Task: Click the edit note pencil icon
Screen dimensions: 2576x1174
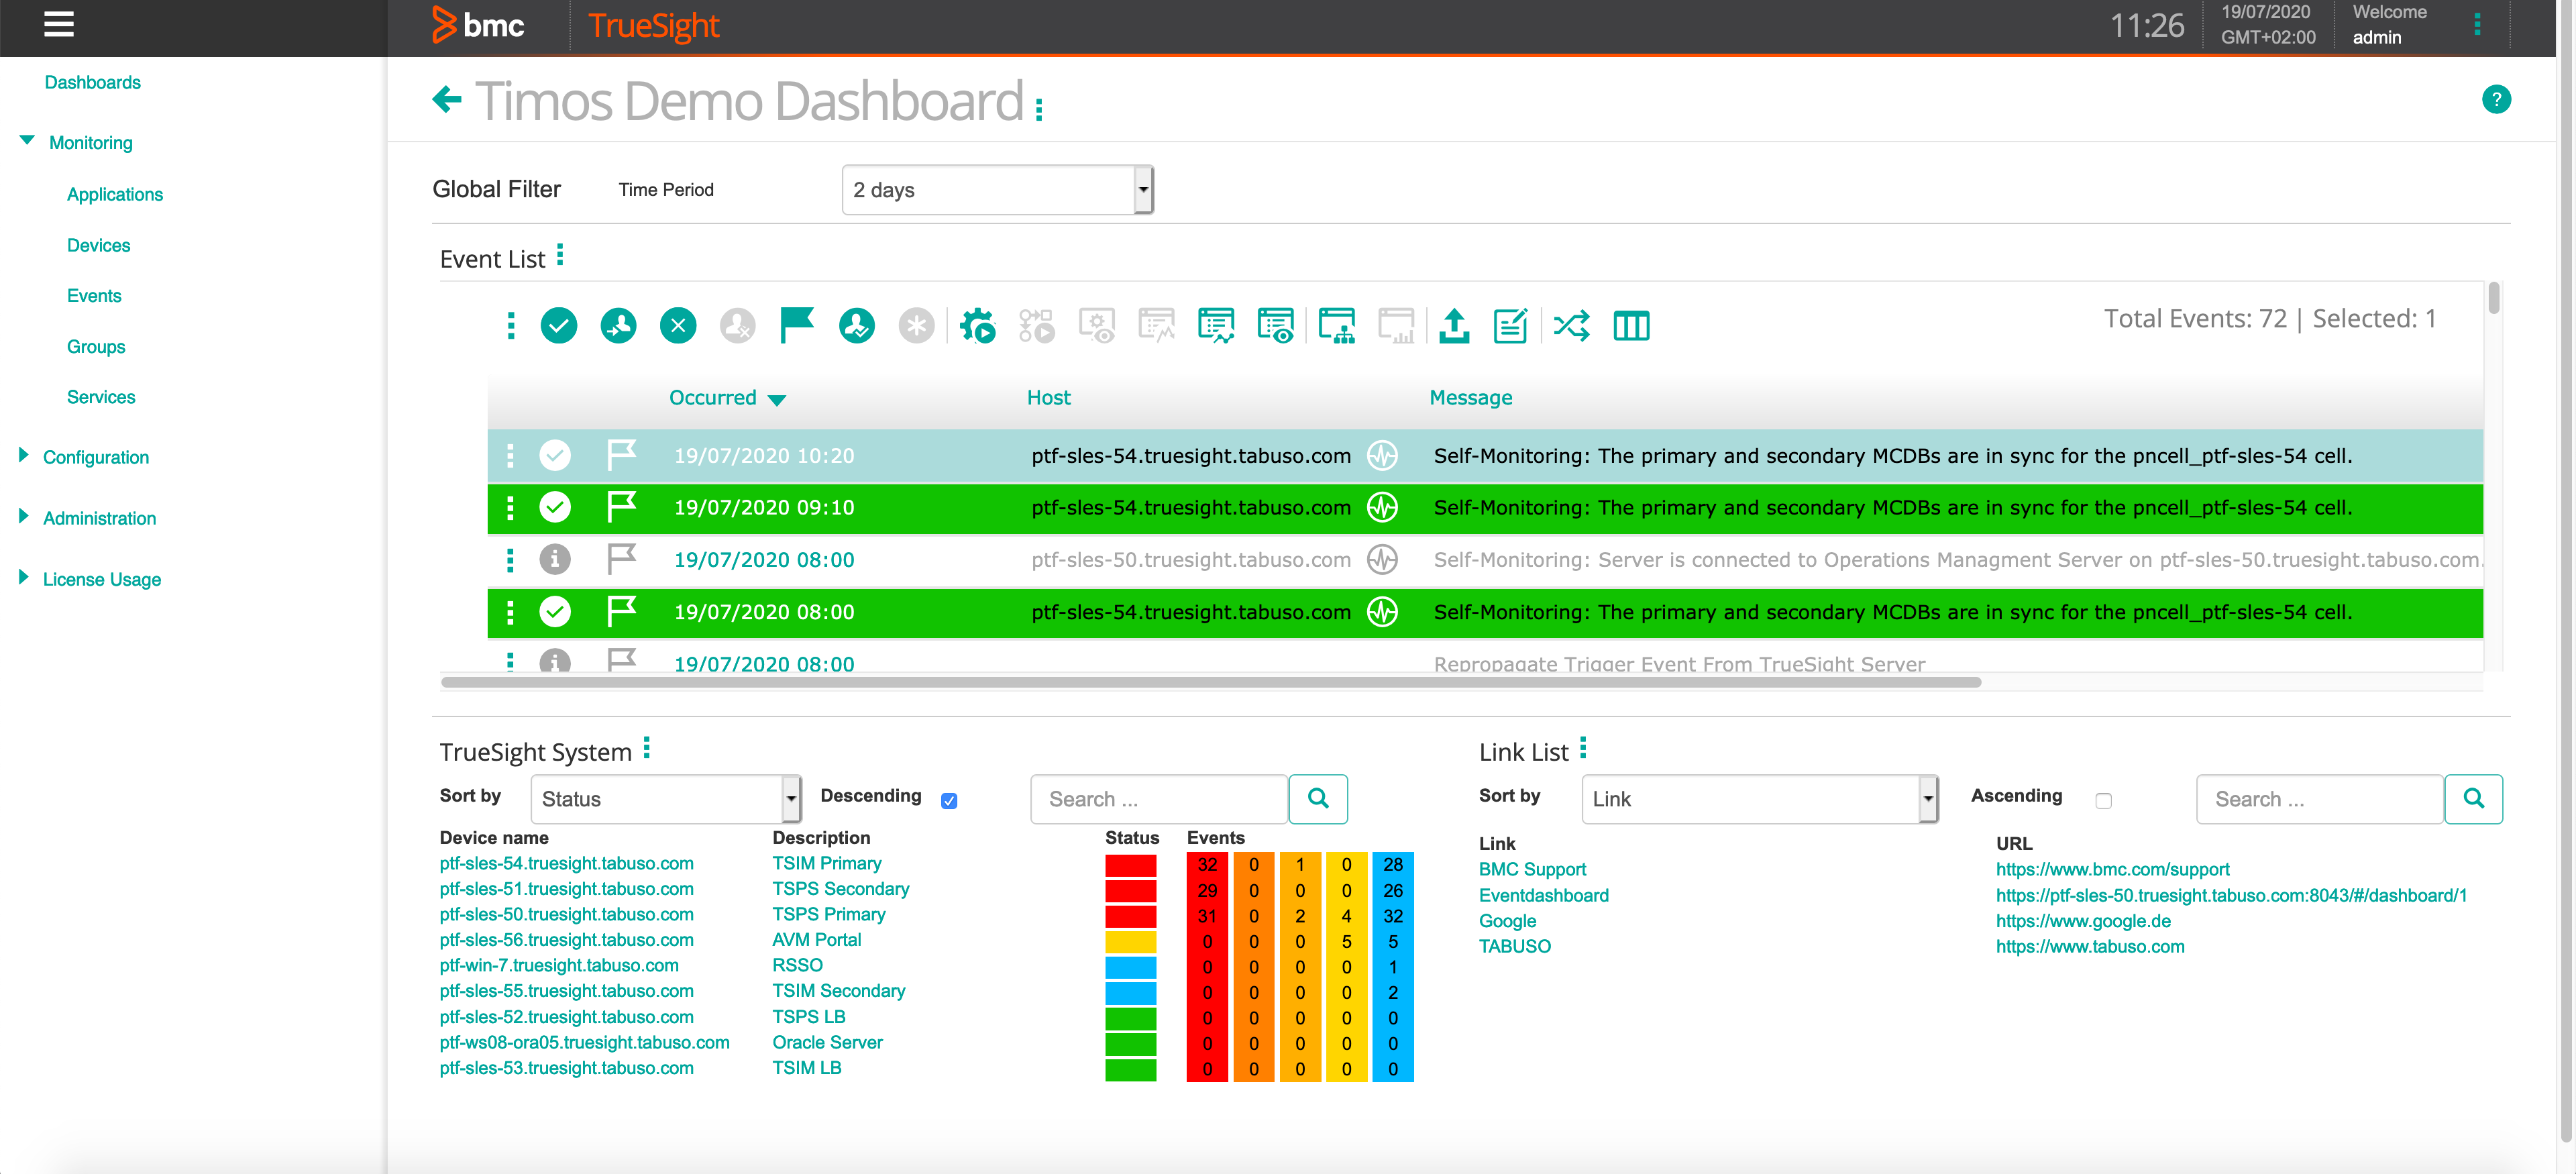Action: 1510,325
